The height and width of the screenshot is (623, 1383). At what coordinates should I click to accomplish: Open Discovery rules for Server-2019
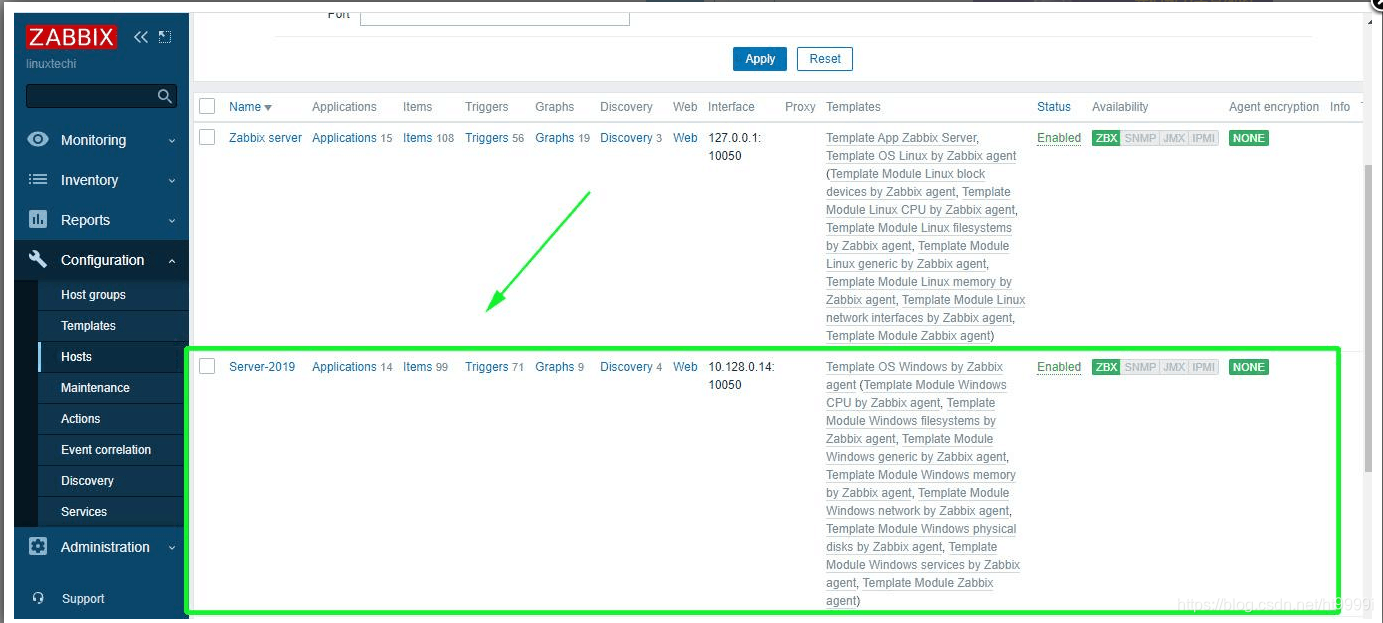(626, 367)
